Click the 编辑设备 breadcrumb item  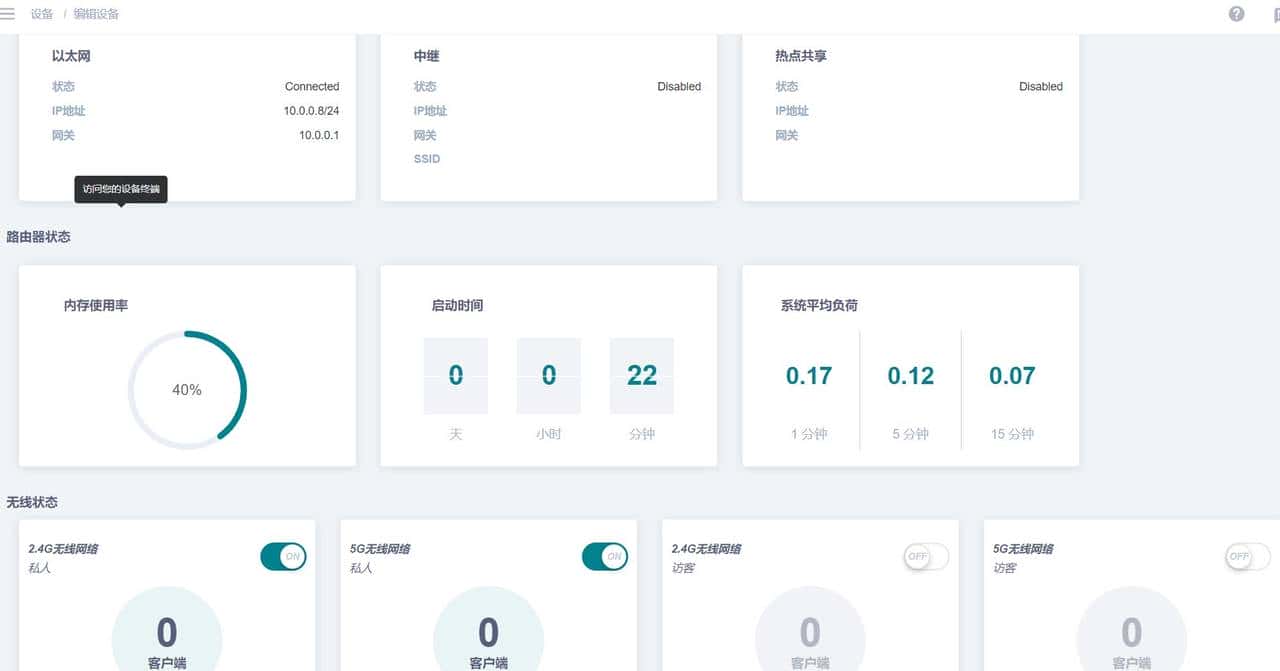(x=97, y=14)
